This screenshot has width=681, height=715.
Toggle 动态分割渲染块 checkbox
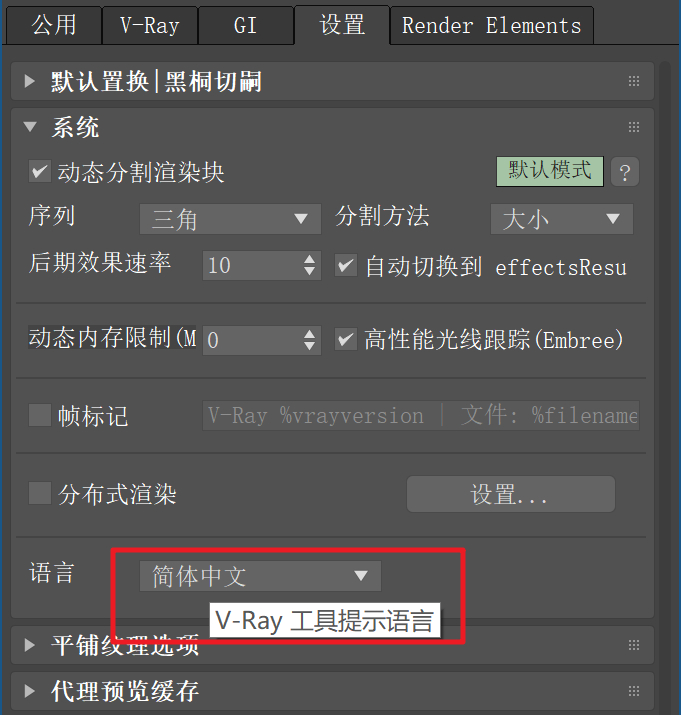[39, 171]
